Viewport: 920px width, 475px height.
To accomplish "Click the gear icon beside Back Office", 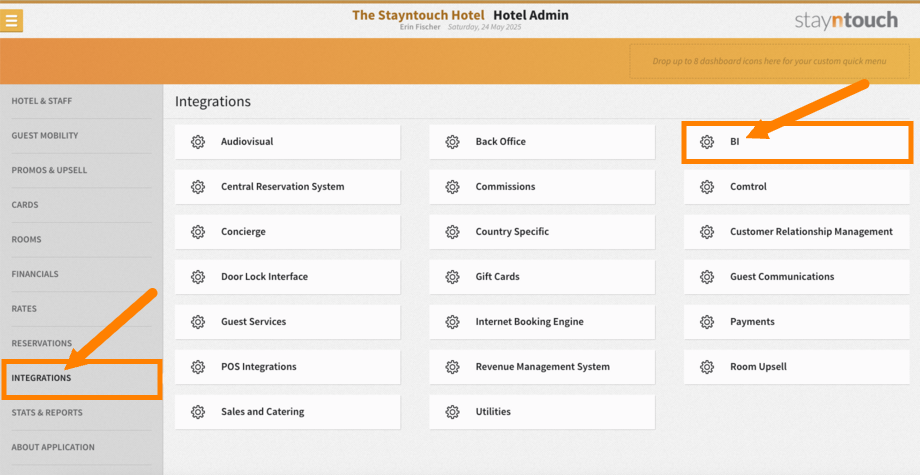I will [x=452, y=142].
